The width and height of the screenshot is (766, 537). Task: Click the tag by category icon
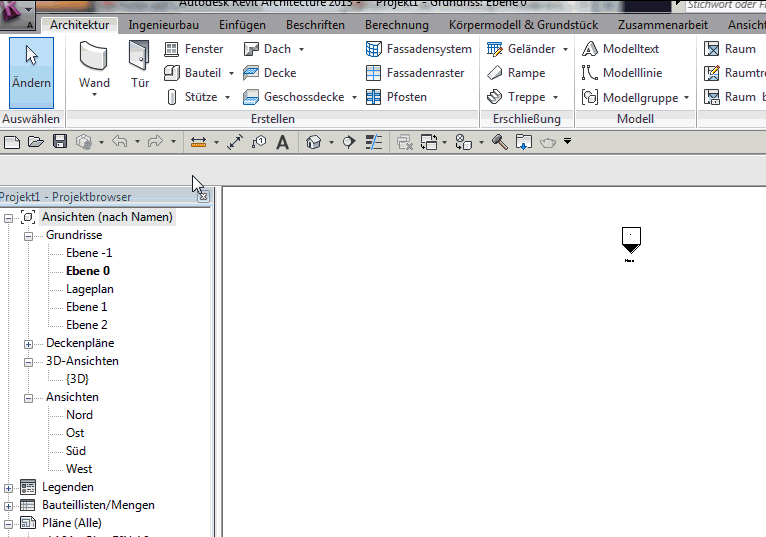pos(259,142)
